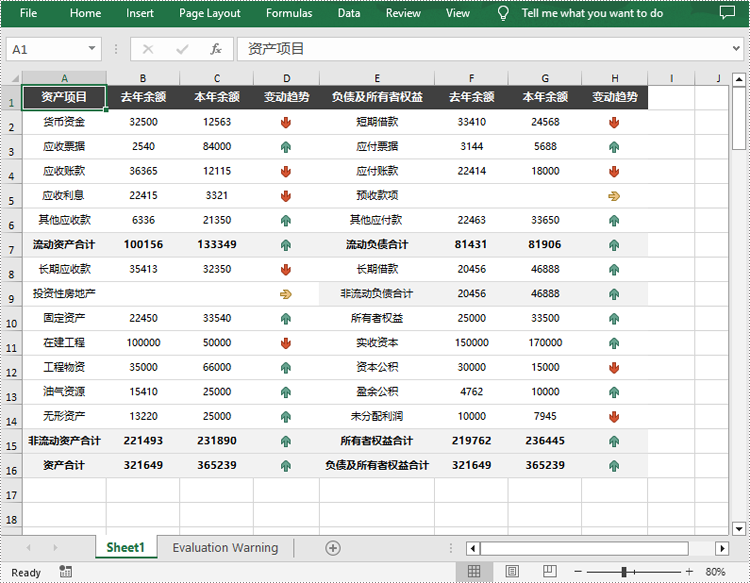Click the Select All corner triangle
The width and height of the screenshot is (750, 583).
coord(15,78)
